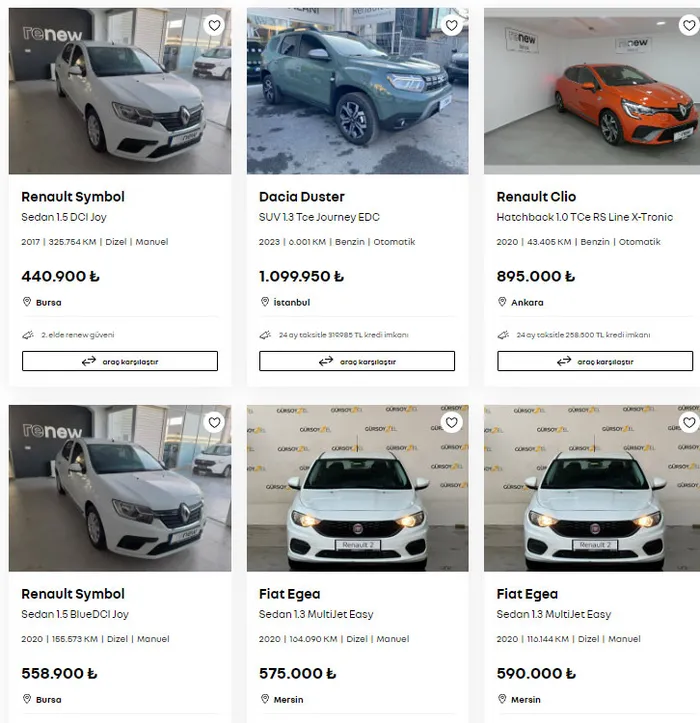Open the green Dacia Duster photo
Image resolution: width=700 pixels, height=723 pixels.
click(x=357, y=91)
